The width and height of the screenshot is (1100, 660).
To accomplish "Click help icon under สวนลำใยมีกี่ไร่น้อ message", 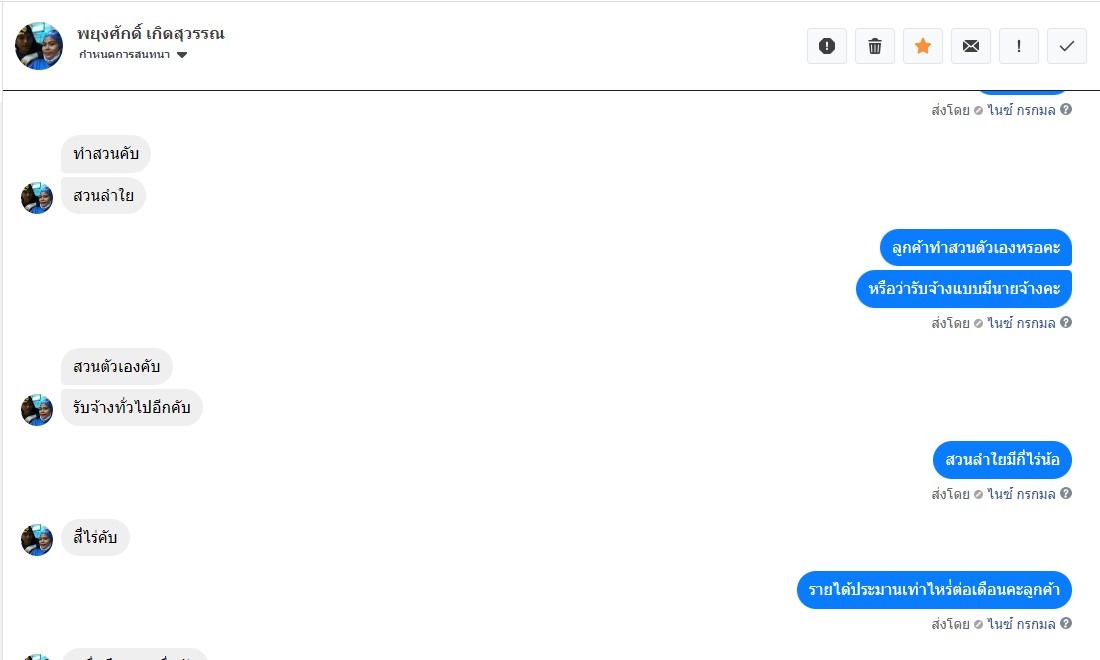I will (x=1066, y=494).
